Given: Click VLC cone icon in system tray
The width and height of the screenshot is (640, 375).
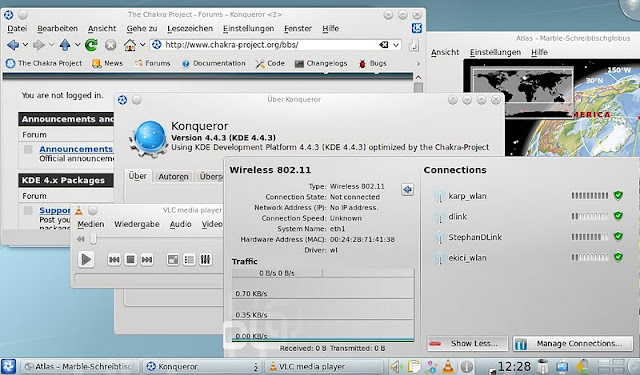Looking at the screenshot, I should [x=448, y=367].
